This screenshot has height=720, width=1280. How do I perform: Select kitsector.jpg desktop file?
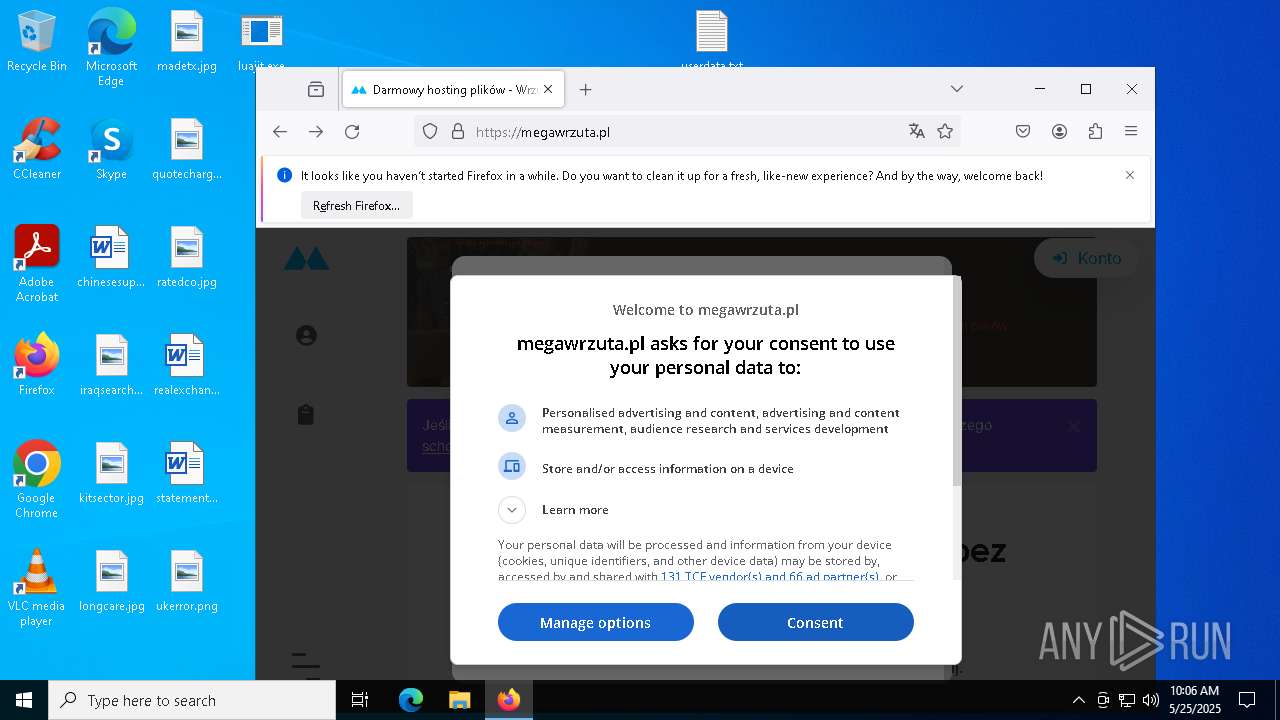coord(111,473)
